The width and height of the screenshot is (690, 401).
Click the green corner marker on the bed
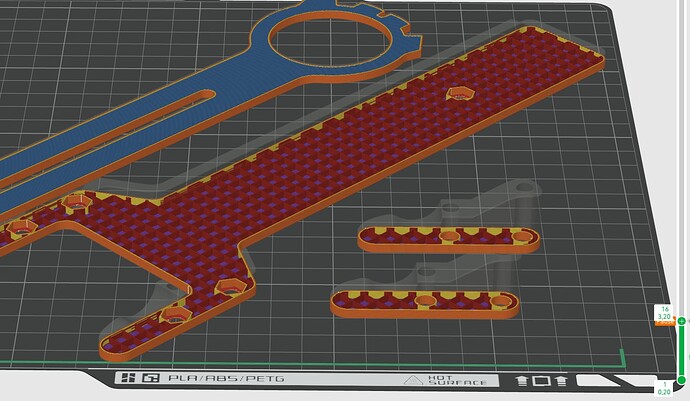(620, 358)
